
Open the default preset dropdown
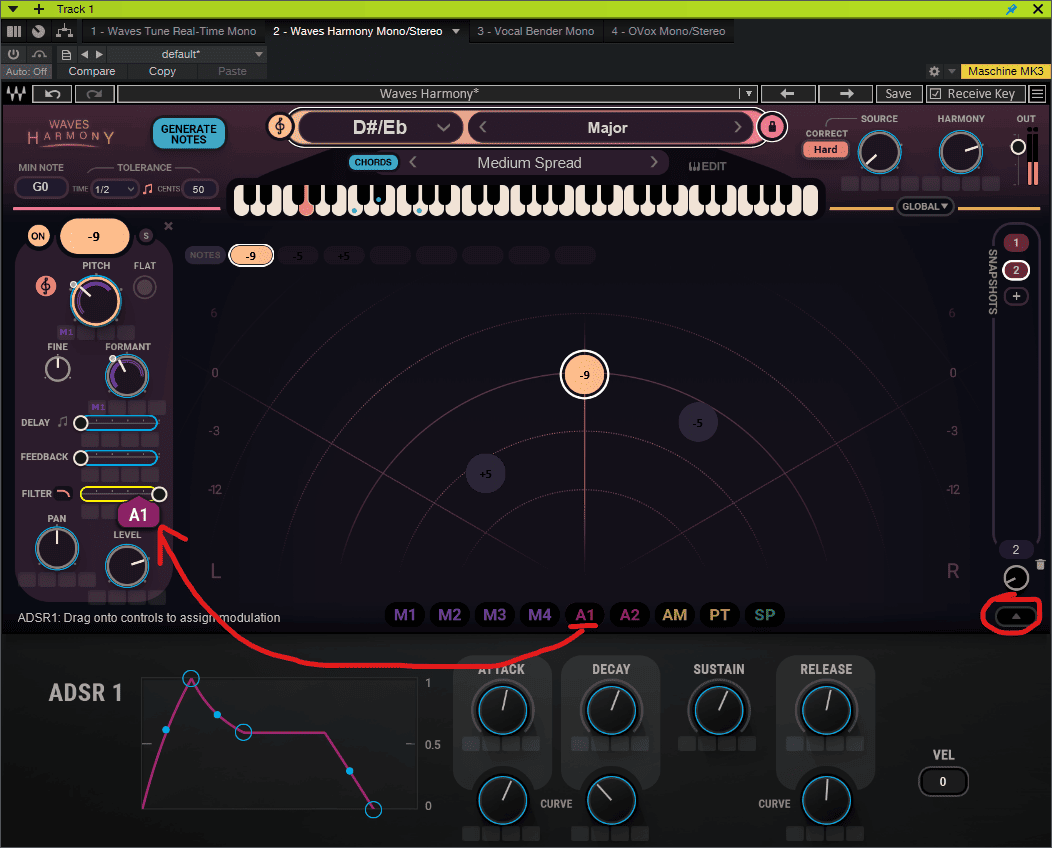(x=187, y=54)
